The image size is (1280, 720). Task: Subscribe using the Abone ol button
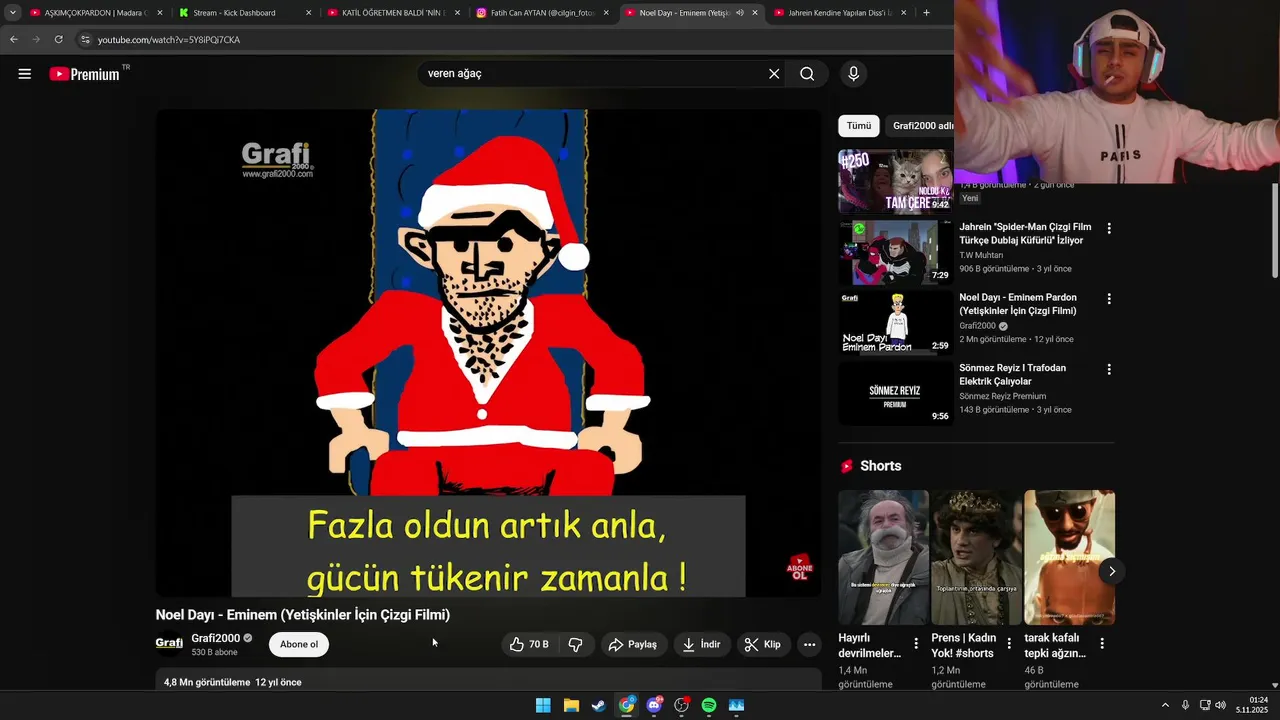tap(299, 645)
